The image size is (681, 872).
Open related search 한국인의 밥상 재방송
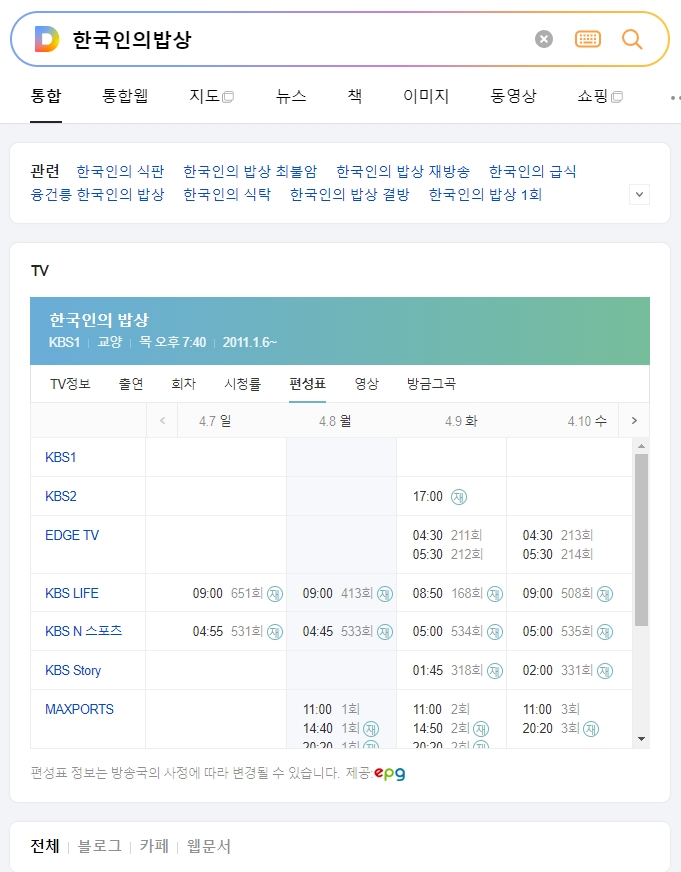[403, 171]
